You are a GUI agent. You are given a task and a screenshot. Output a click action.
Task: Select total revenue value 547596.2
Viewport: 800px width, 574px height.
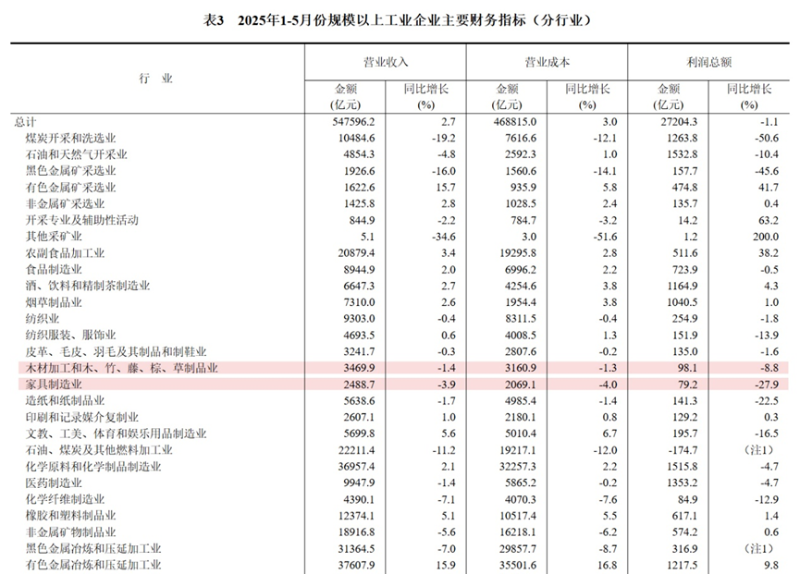pos(353,122)
